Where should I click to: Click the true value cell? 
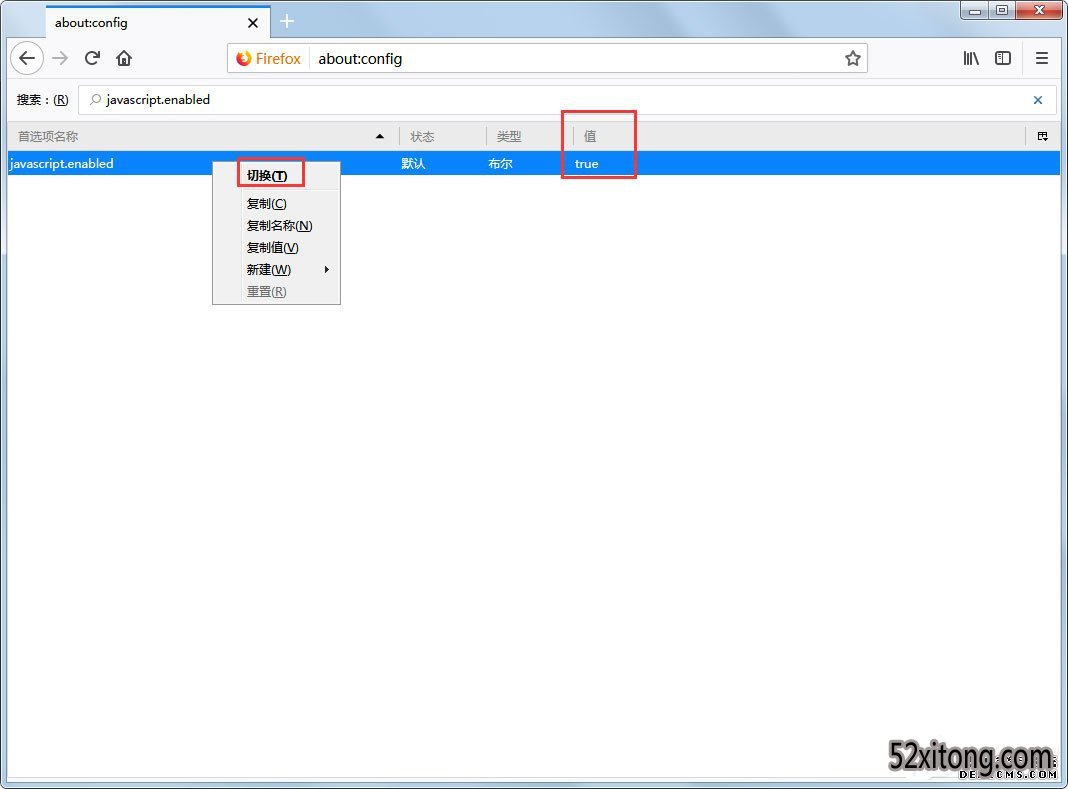click(x=586, y=164)
